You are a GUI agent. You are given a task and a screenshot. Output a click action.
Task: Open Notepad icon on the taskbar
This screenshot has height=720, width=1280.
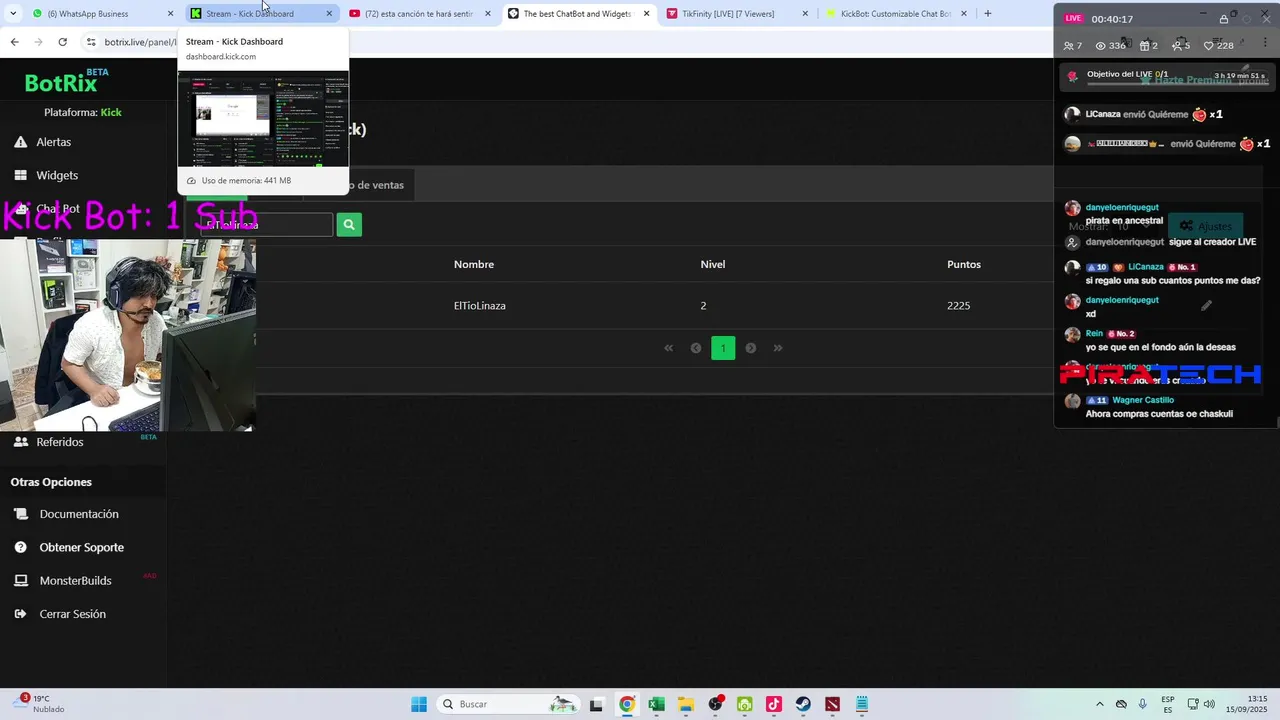pos(862,704)
